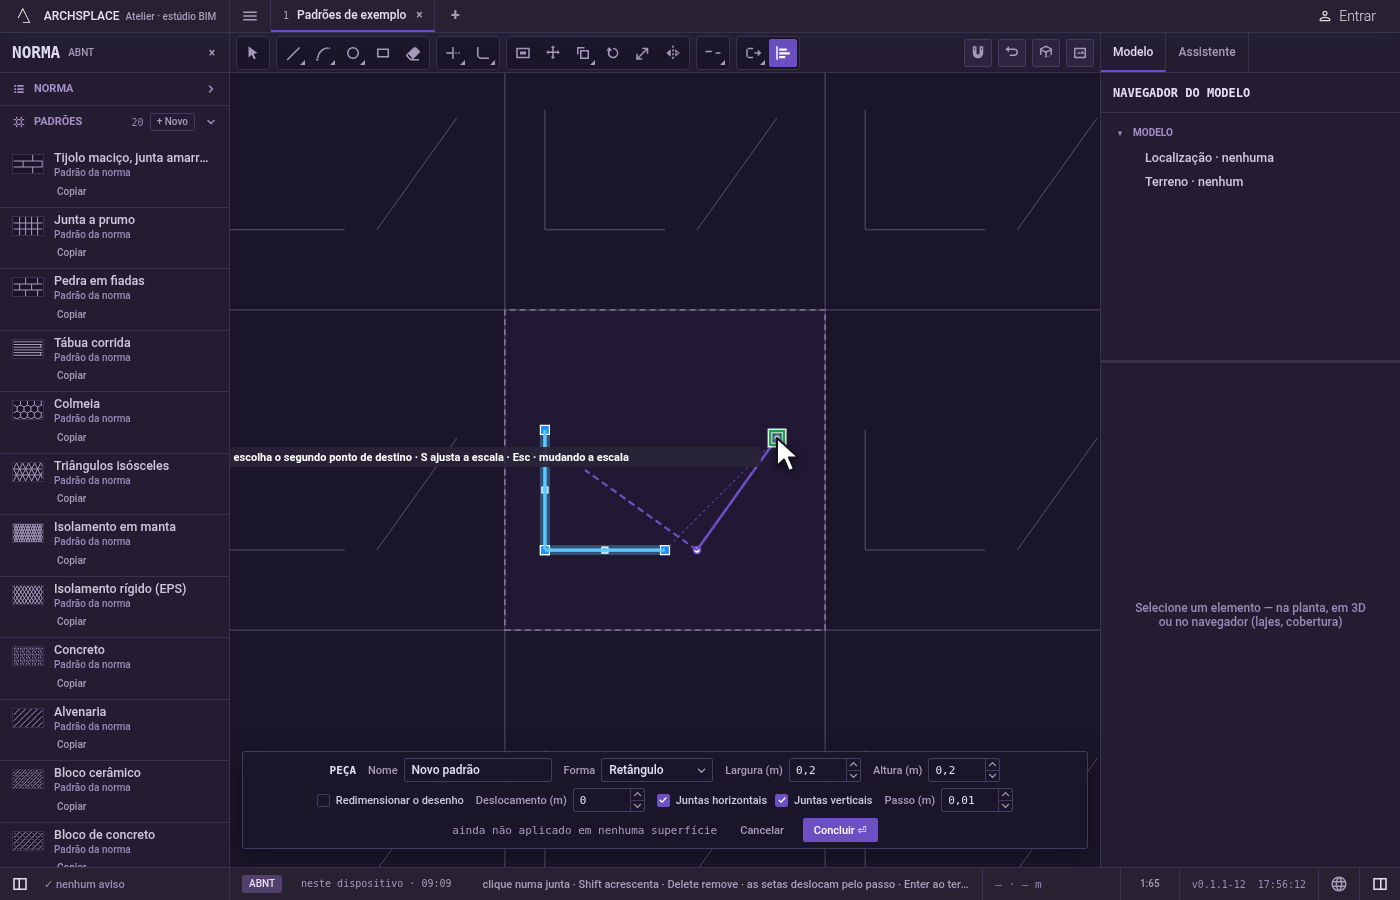Uncheck Juntas horizontais checkbox
The width and height of the screenshot is (1400, 900).
(x=663, y=800)
